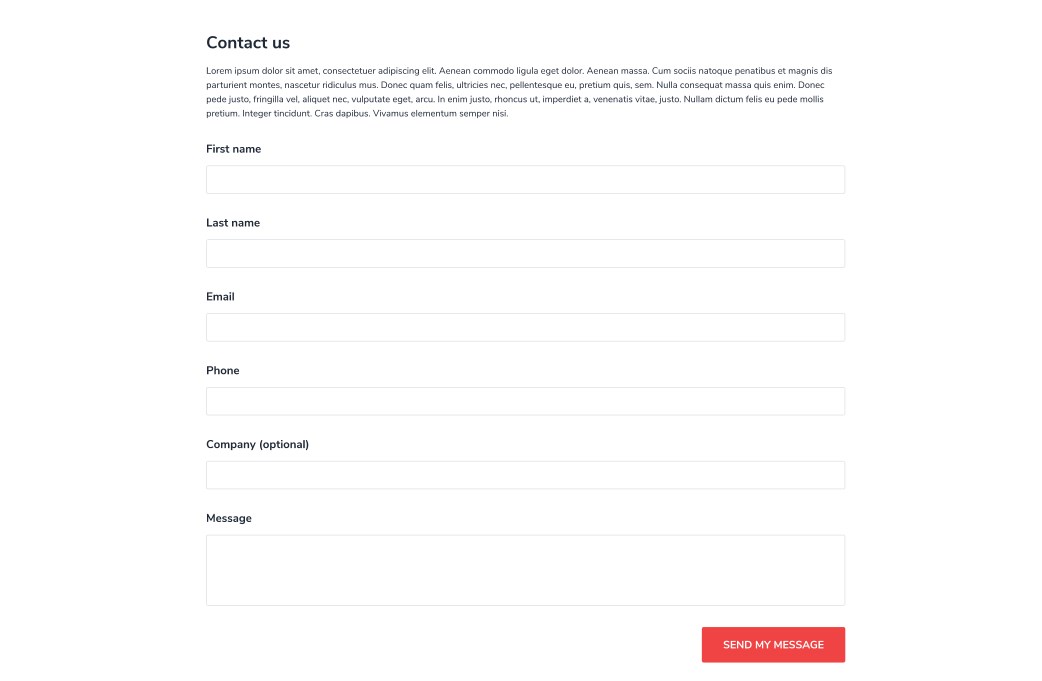Viewport: 1042px width, 681px height.
Task: Click the Company (optional) label
Action: [x=257, y=444]
